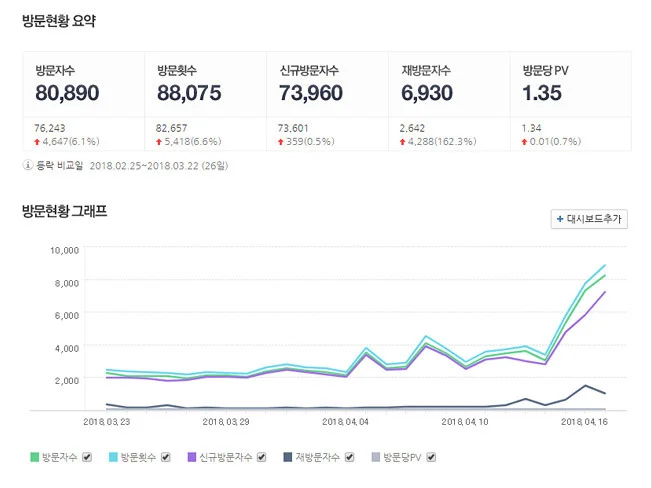
Task: Click the 방문현황 그래프 section heading
Action: pyautogui.click(x=64, y=212)
